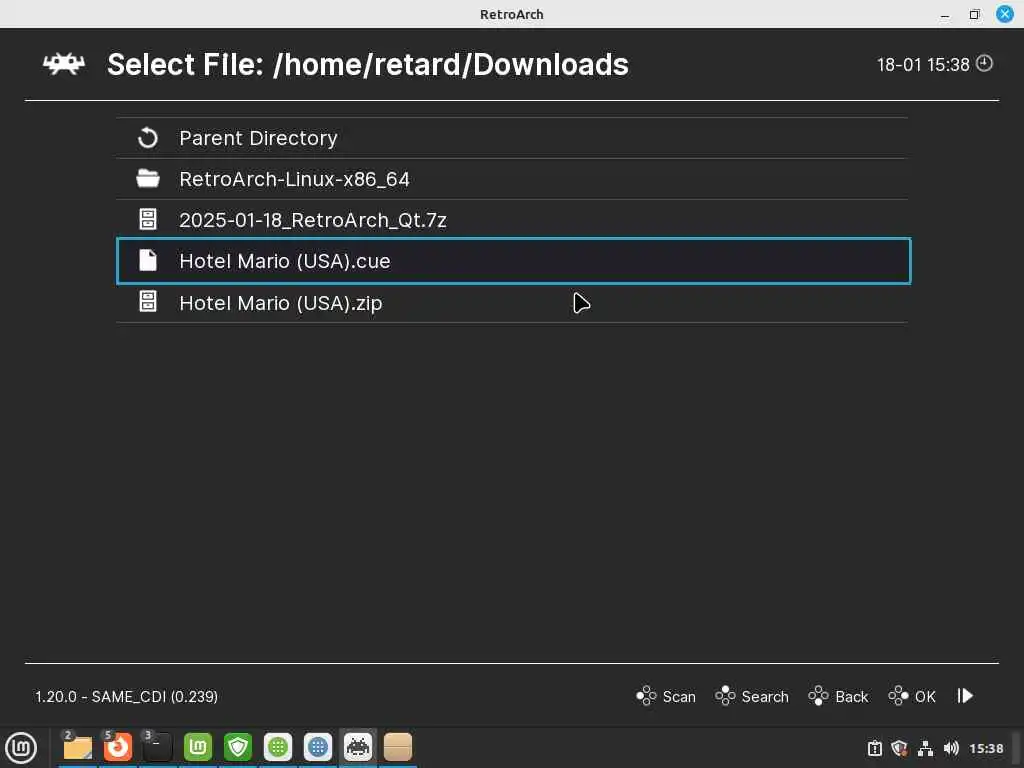Click the Select File path title

(x=368, y=65)
